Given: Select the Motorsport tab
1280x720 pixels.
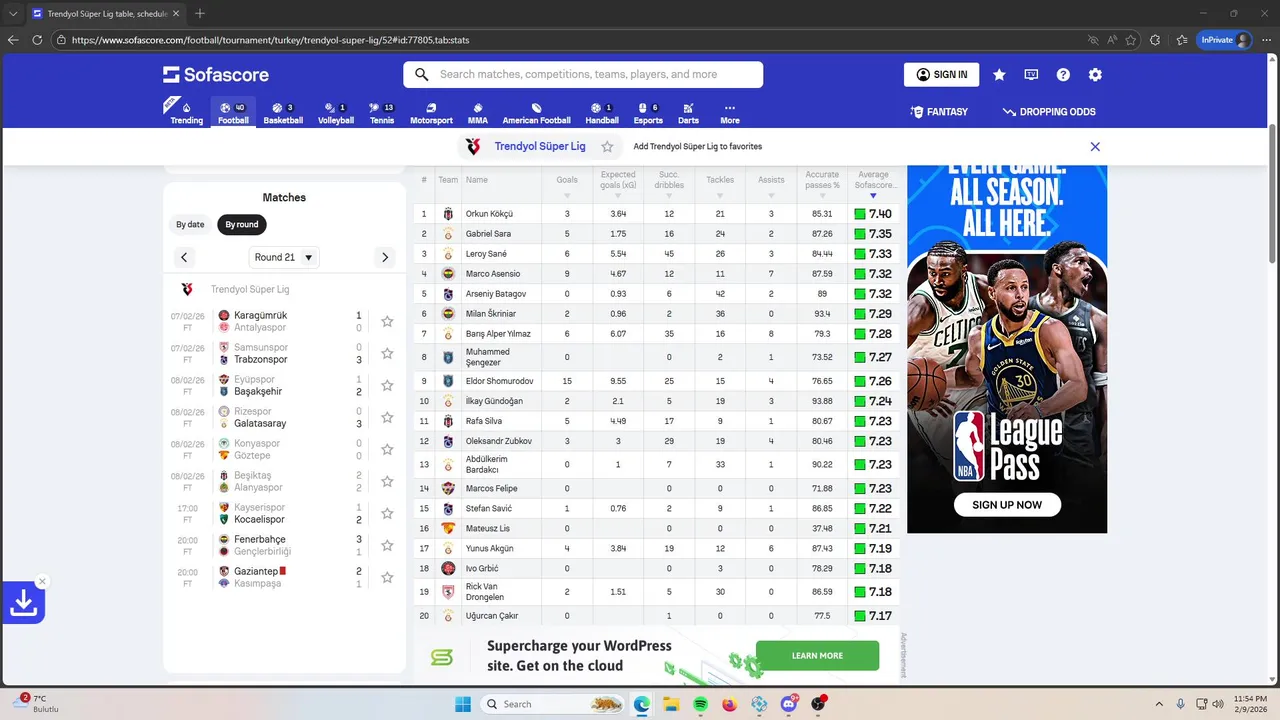Looking at the screenshot, I should coord(431,113).
